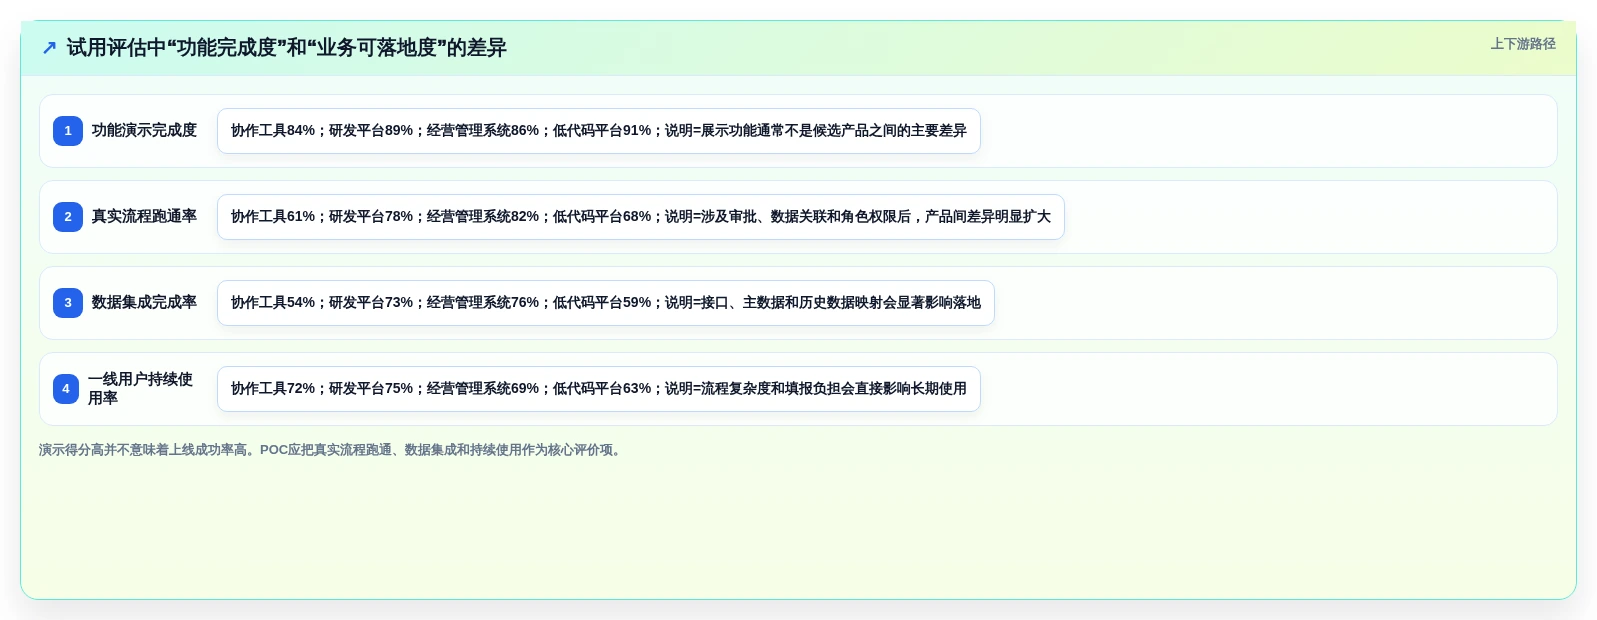Select the 功能演示完成度 row label
This screenshot has height=620, width=1597.
click(x=144, y=130)
